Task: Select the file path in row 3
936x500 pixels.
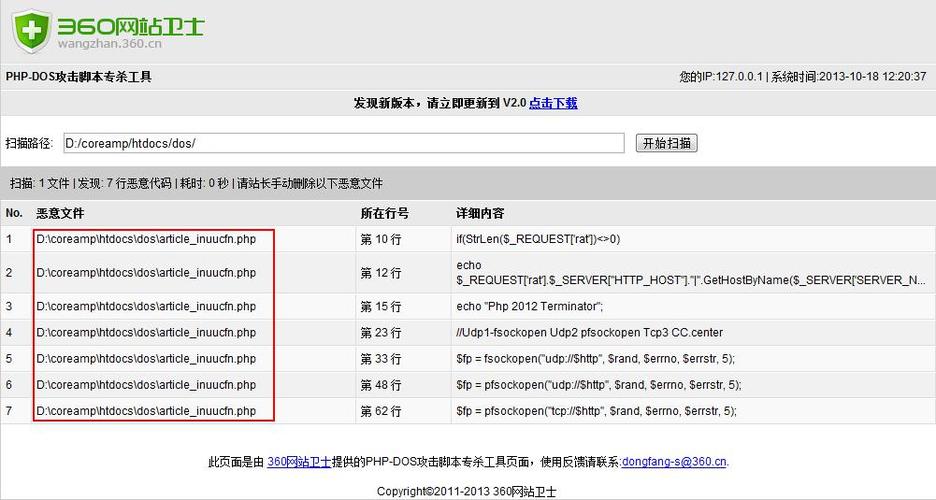Action: (146, 306)
